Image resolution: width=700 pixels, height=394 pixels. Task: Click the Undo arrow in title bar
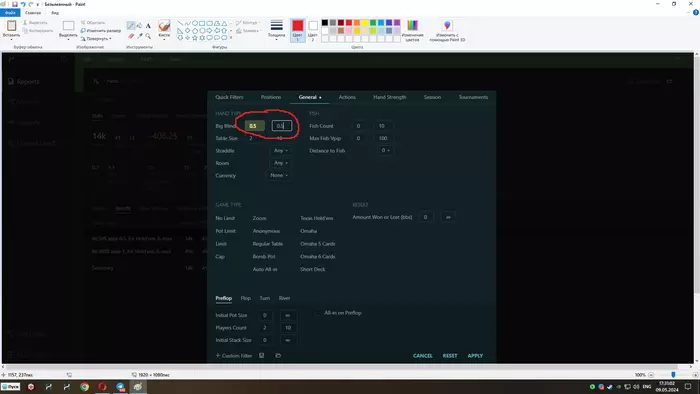pos(23,4)
